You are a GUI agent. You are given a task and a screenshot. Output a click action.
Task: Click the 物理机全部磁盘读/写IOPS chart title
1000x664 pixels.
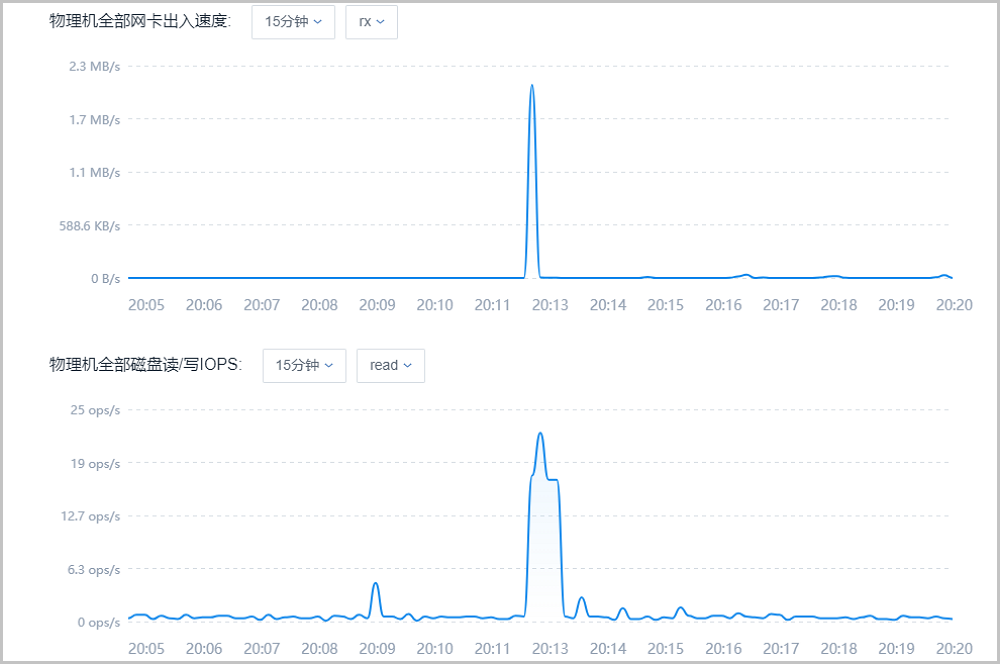point(146,365)
